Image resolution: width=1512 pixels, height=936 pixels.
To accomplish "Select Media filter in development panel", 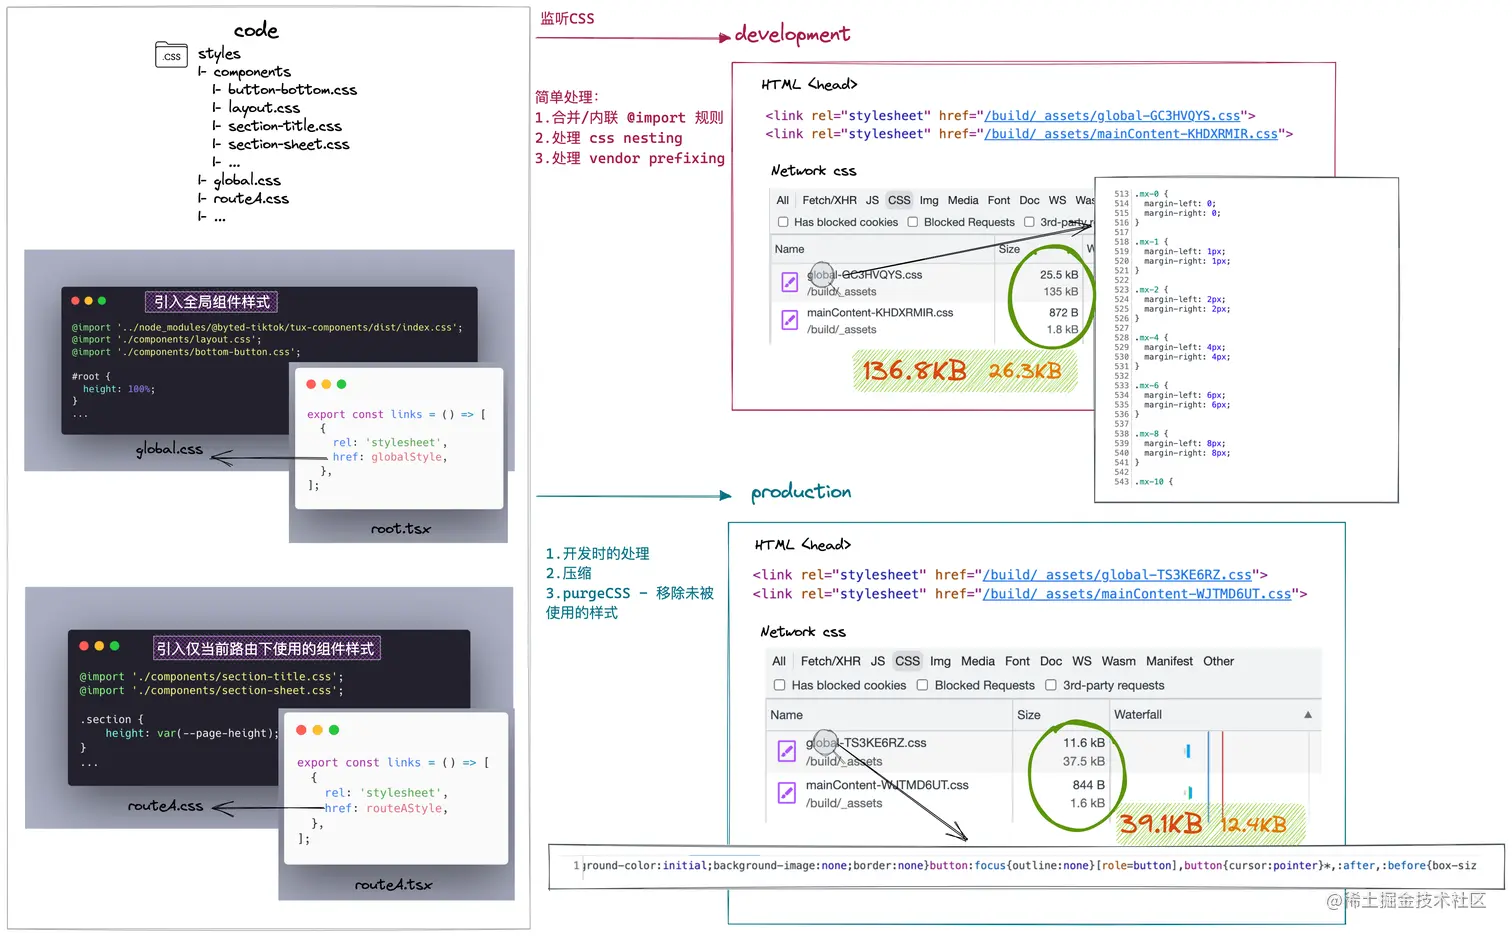I will click(963, 200).
